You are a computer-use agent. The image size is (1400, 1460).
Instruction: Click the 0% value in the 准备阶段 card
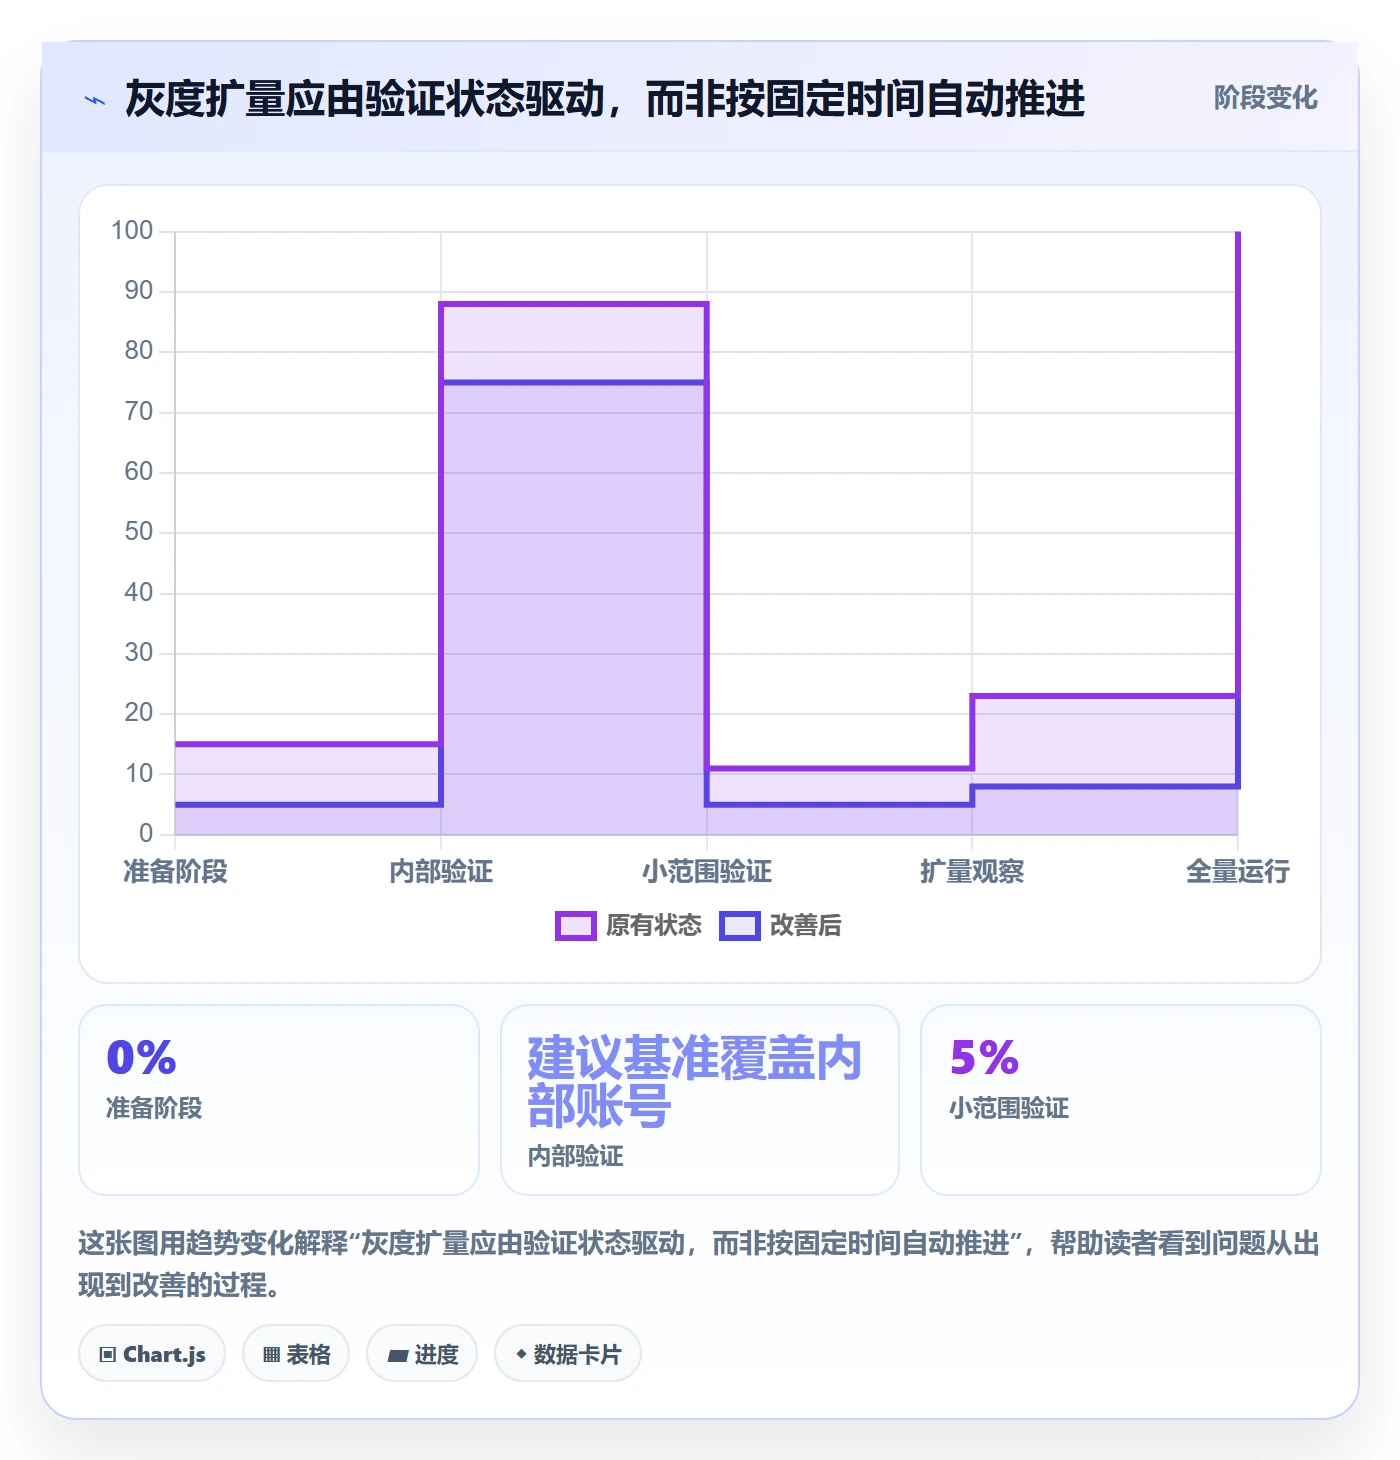141,1058
